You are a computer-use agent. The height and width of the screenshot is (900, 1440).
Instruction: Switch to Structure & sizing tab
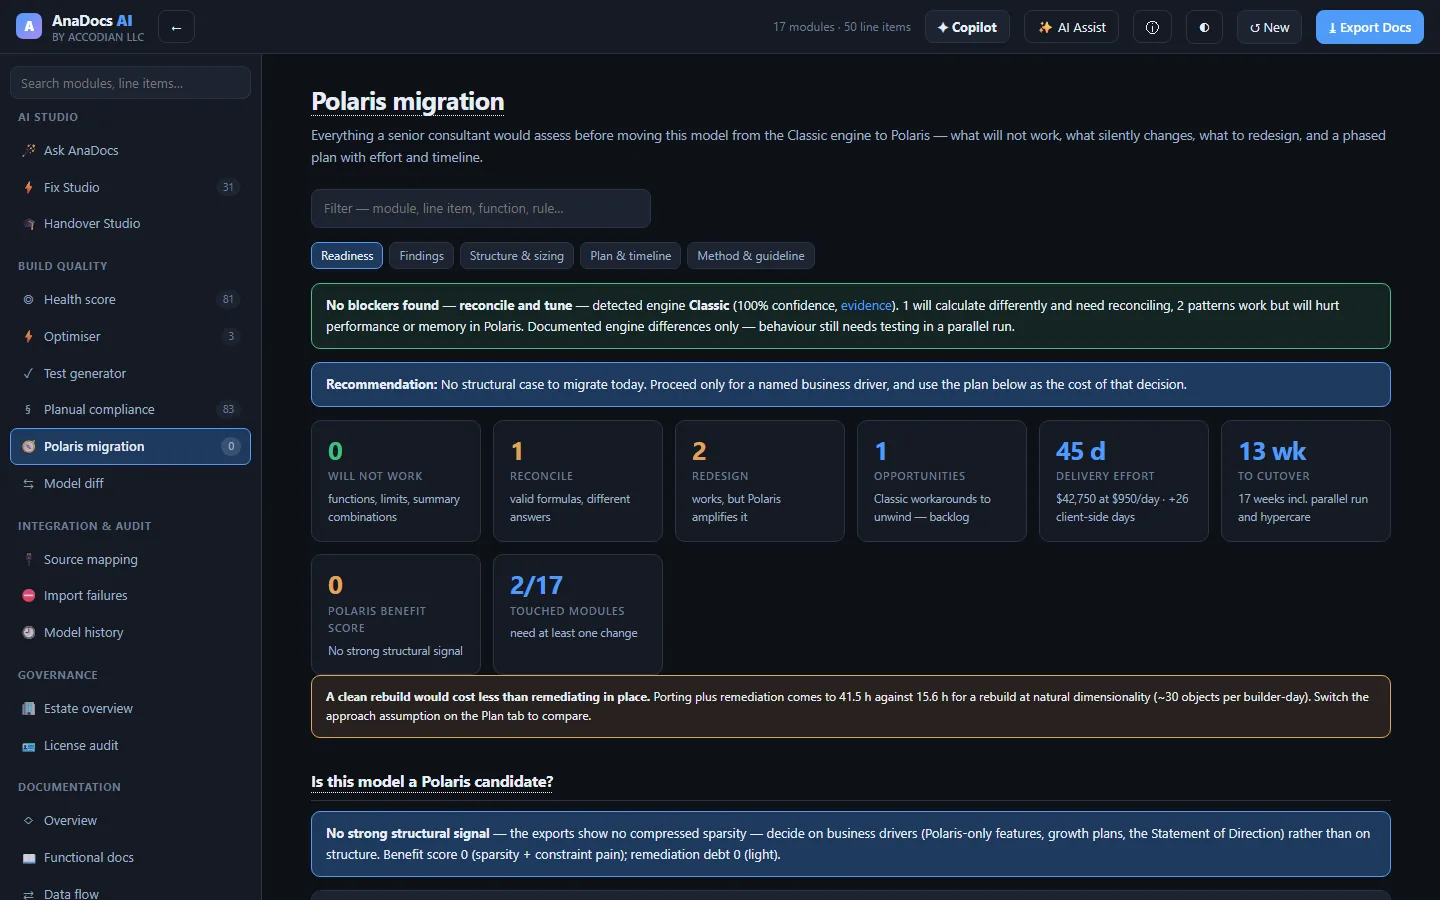click(x=517, y=256)
